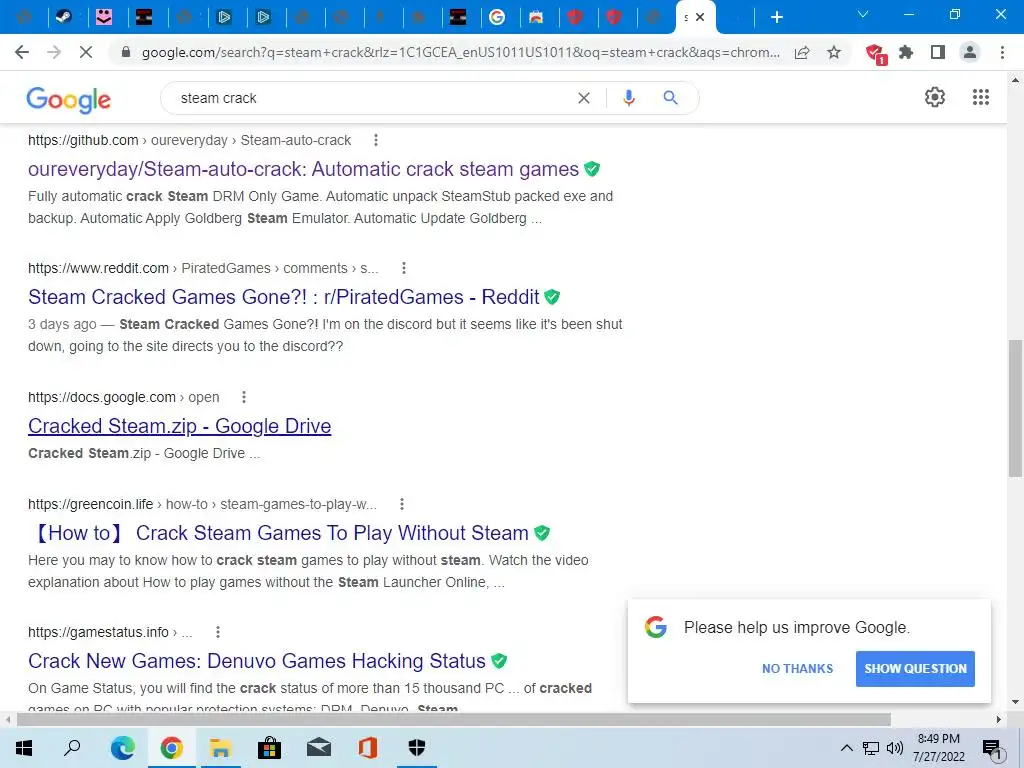
Task: Open the notification center icon
Action: pyautogui.click(x=993, y=749)
